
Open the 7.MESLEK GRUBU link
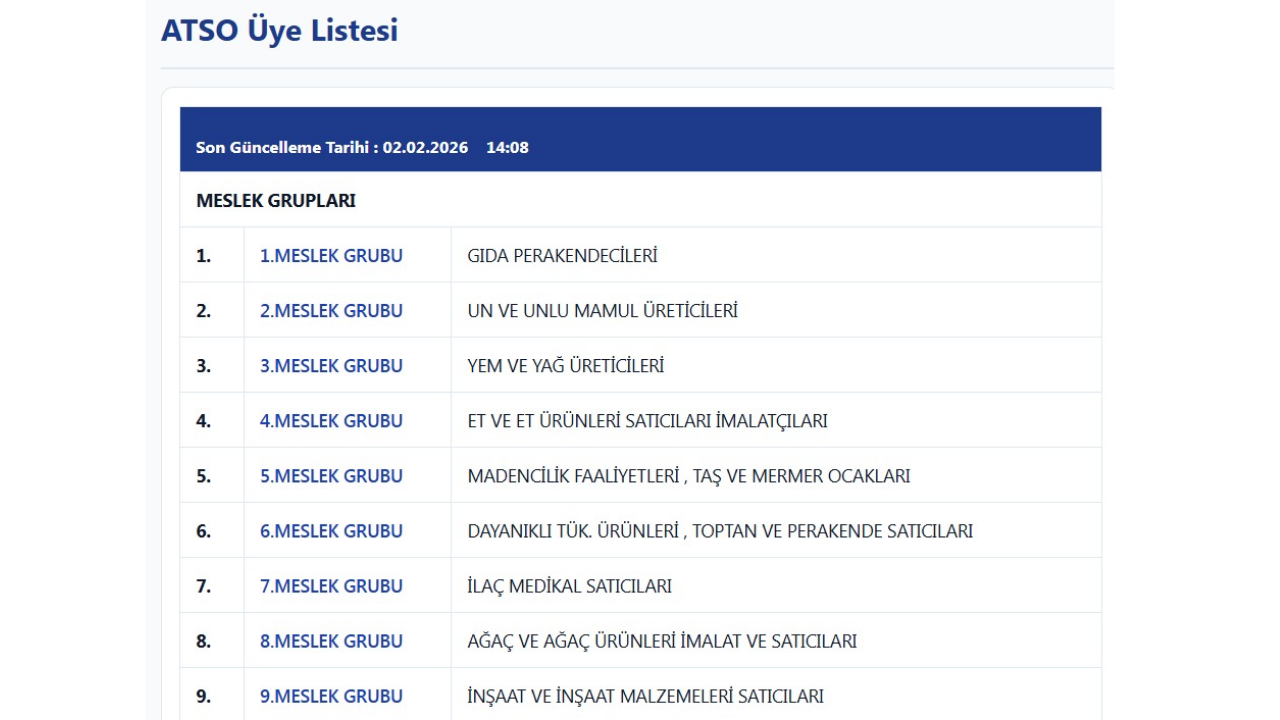click(x=331, y=586)
